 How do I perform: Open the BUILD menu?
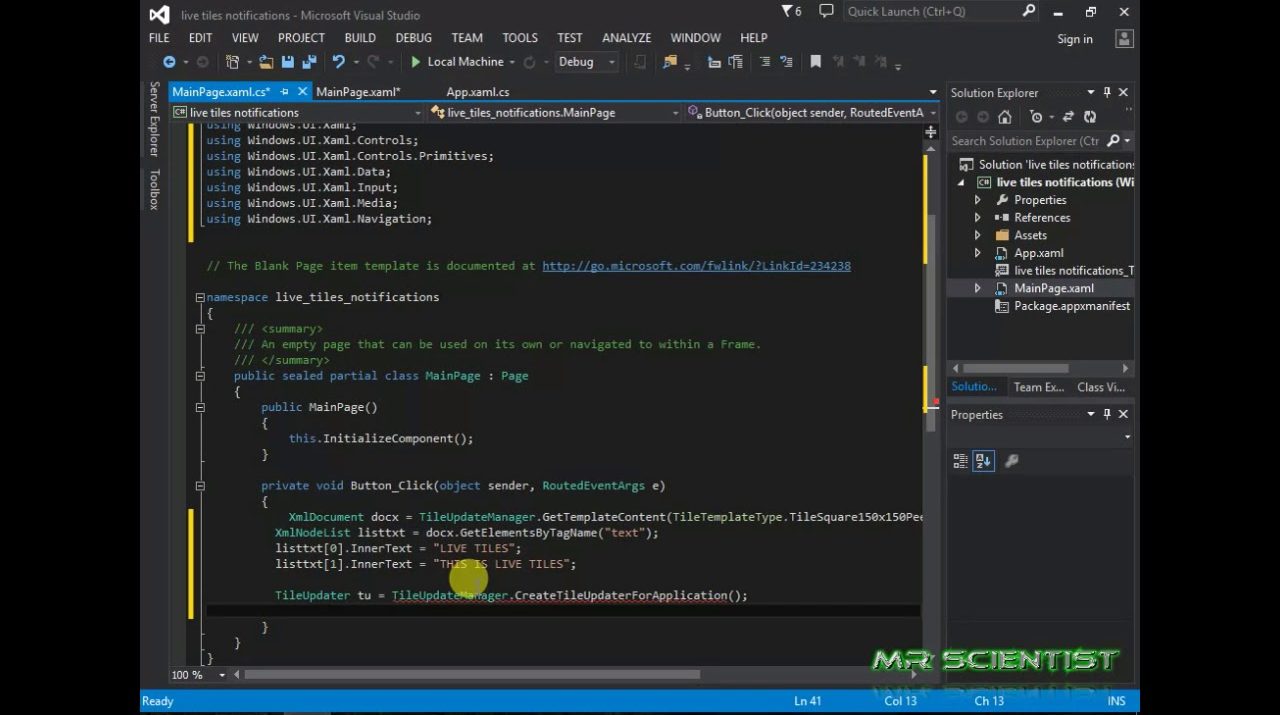pyautogui.click(x=360, y=38)
